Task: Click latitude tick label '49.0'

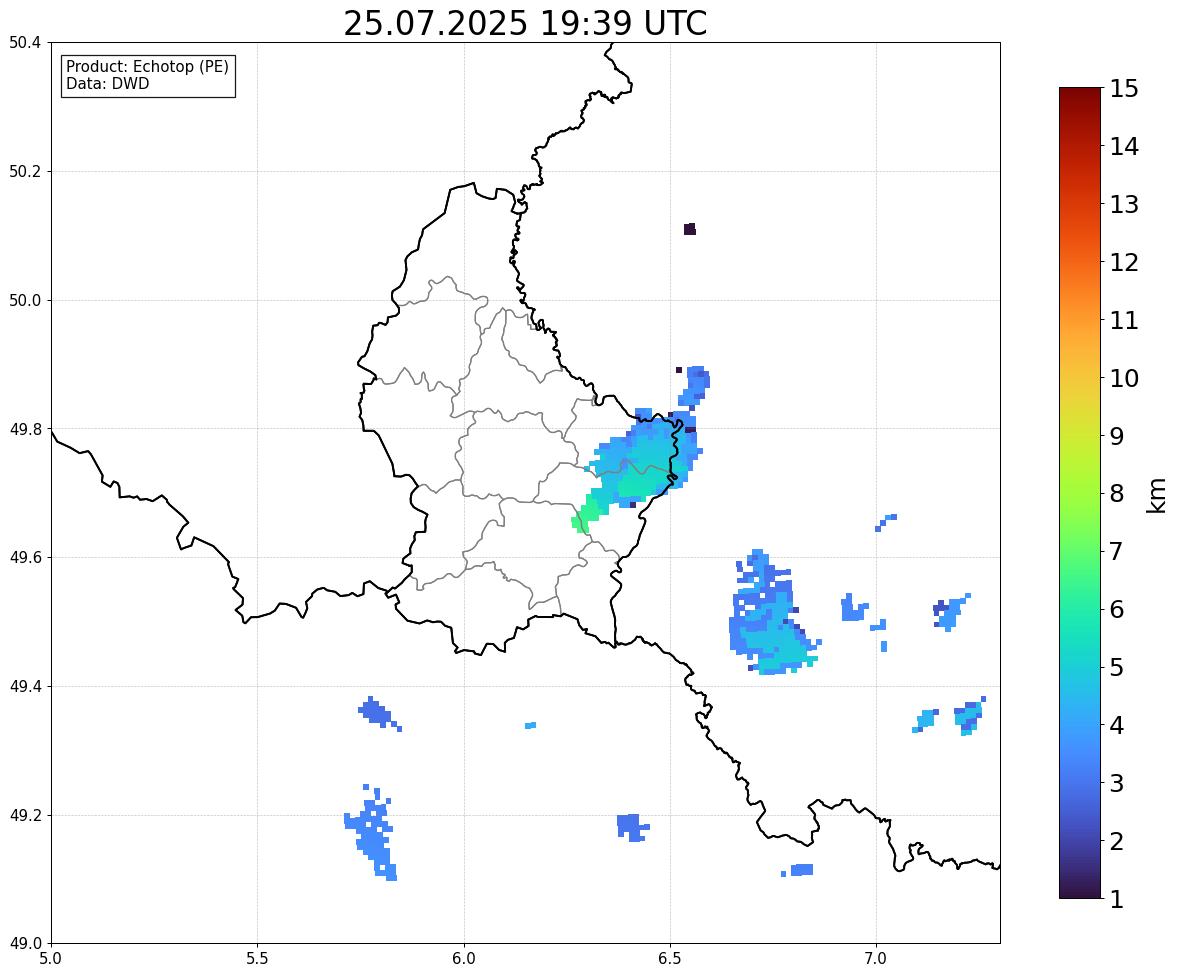Action: (x=26, y=944)
